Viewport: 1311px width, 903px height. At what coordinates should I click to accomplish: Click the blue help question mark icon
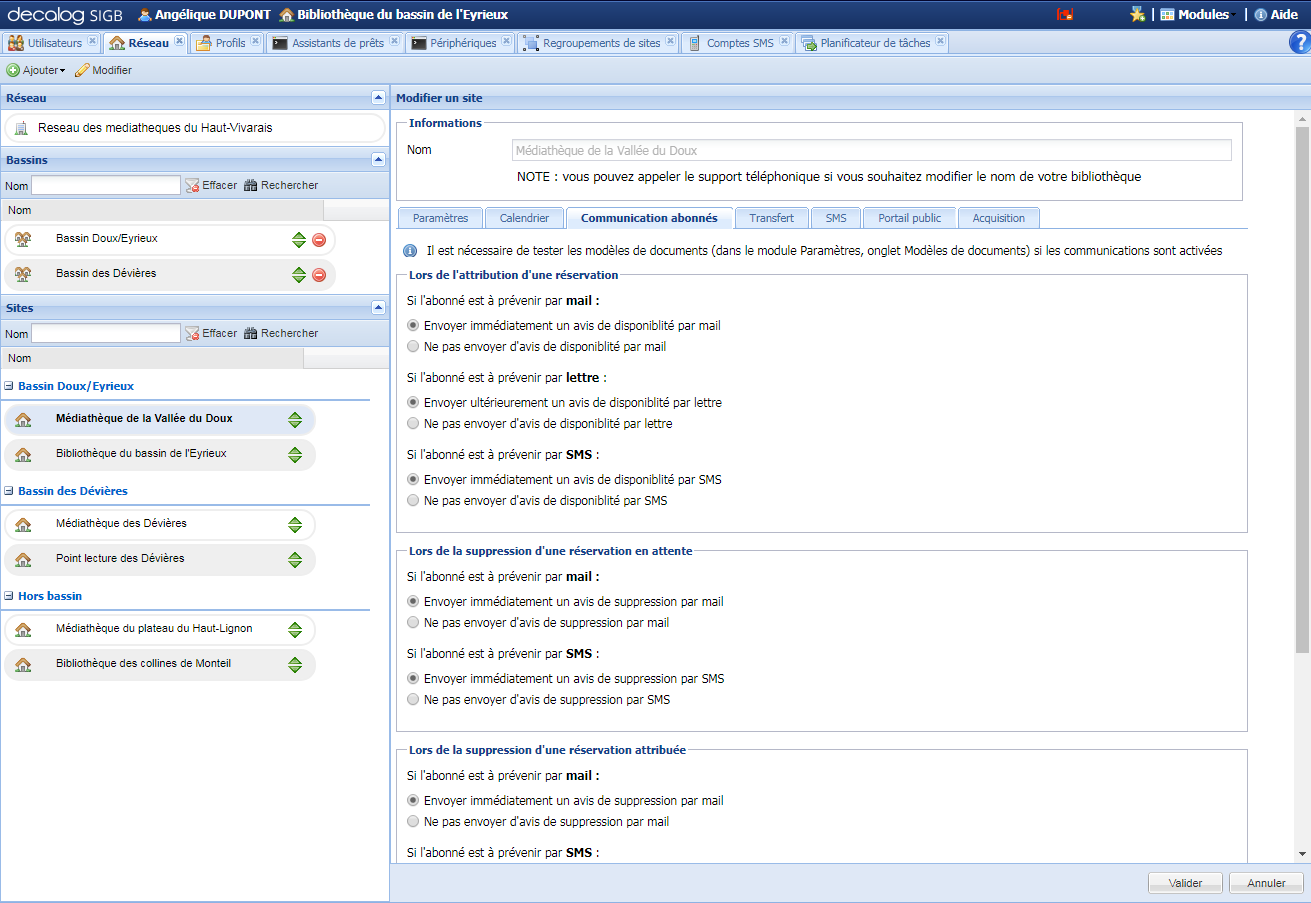(x=1299, y=42)
